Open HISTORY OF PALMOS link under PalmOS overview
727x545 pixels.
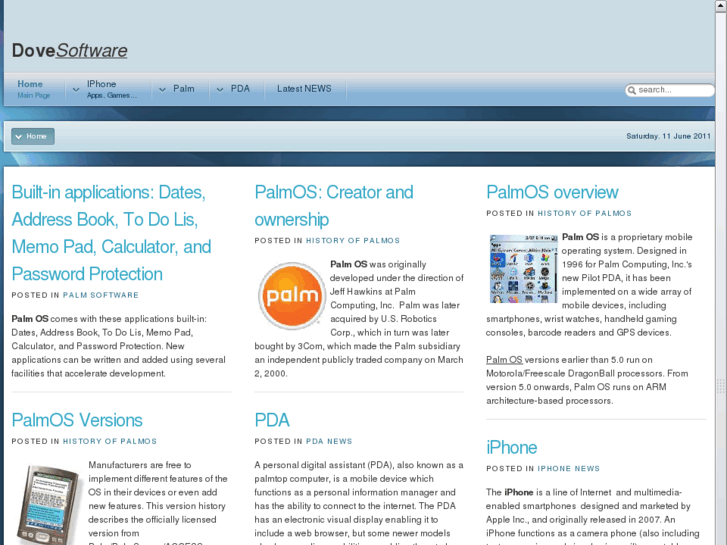[584, 213]
